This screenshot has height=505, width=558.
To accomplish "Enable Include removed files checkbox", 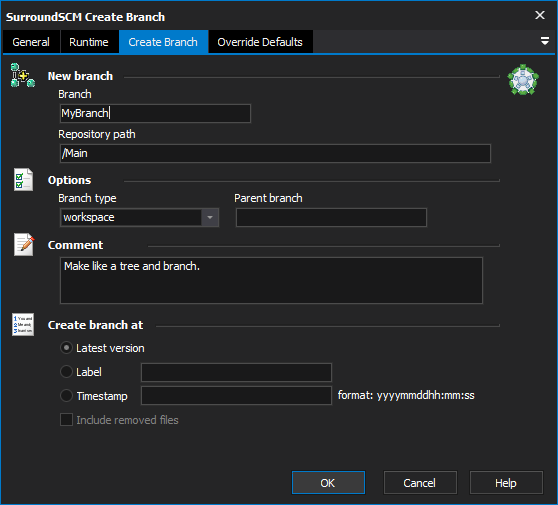I will 67,420.
